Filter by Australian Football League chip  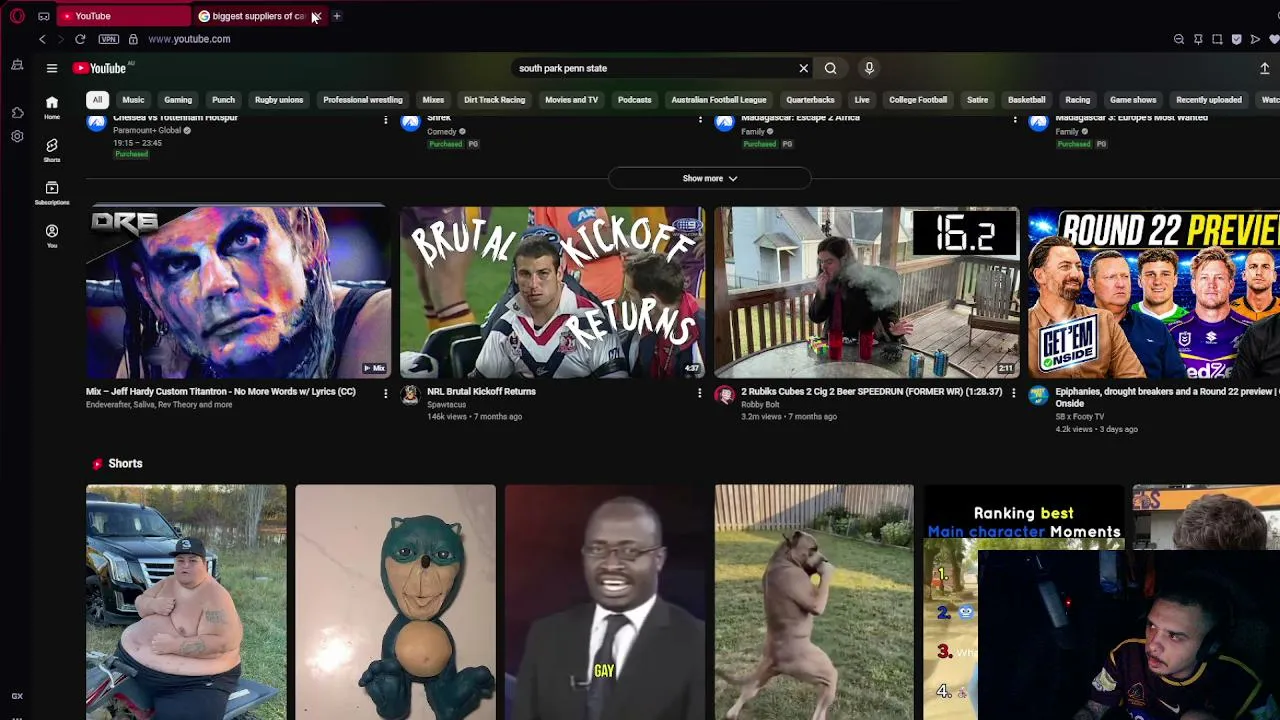pos(719,100)
